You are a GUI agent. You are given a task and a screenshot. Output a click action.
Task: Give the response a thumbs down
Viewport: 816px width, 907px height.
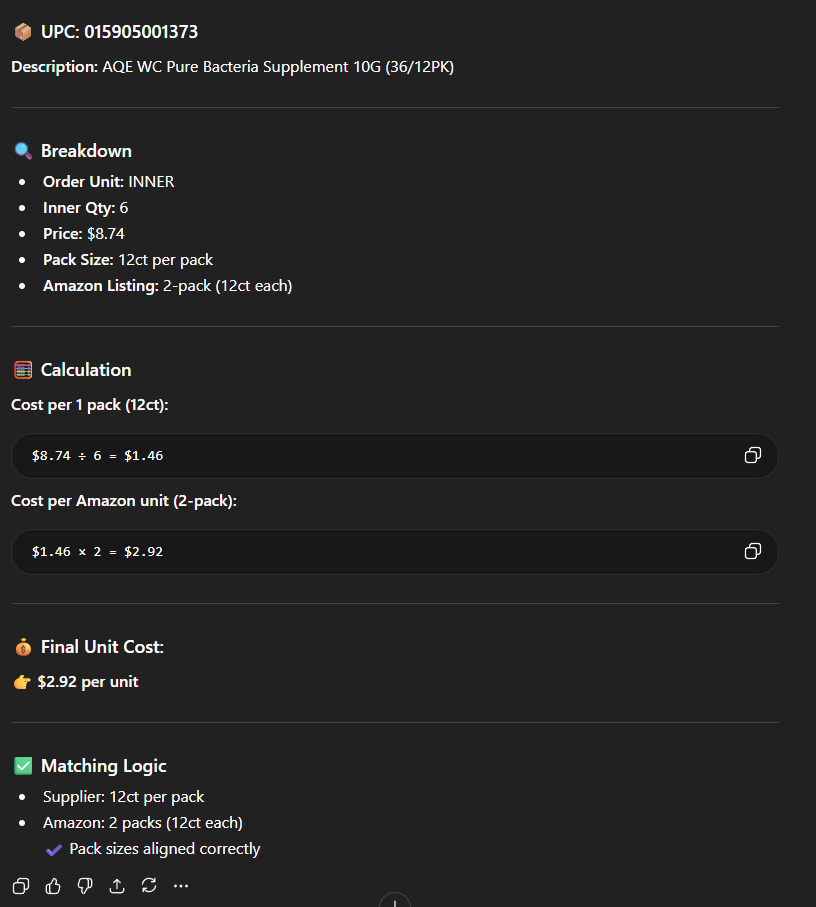[85, 885]
